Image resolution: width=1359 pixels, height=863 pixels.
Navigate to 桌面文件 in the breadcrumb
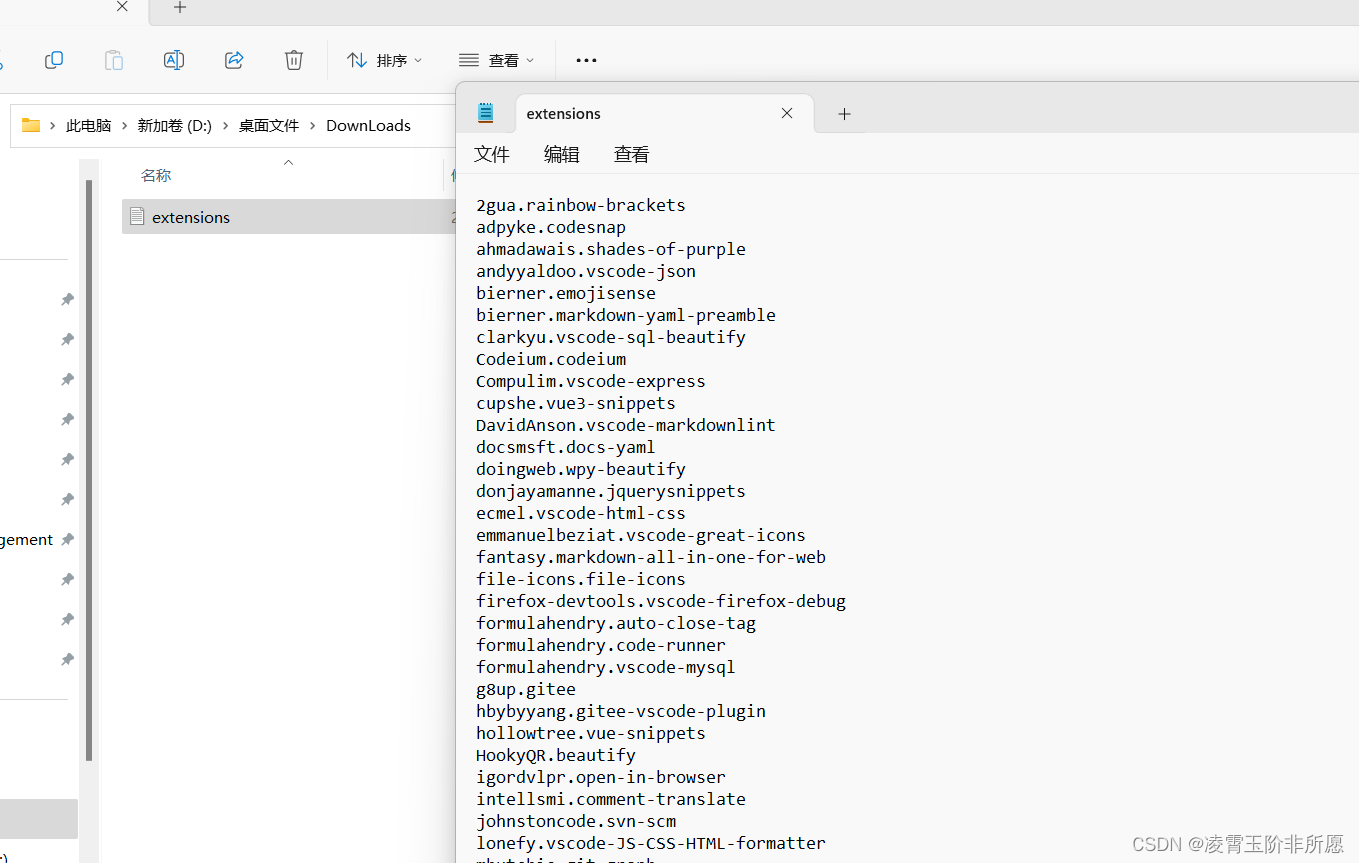pyautogui.click(x=269, y=126)
